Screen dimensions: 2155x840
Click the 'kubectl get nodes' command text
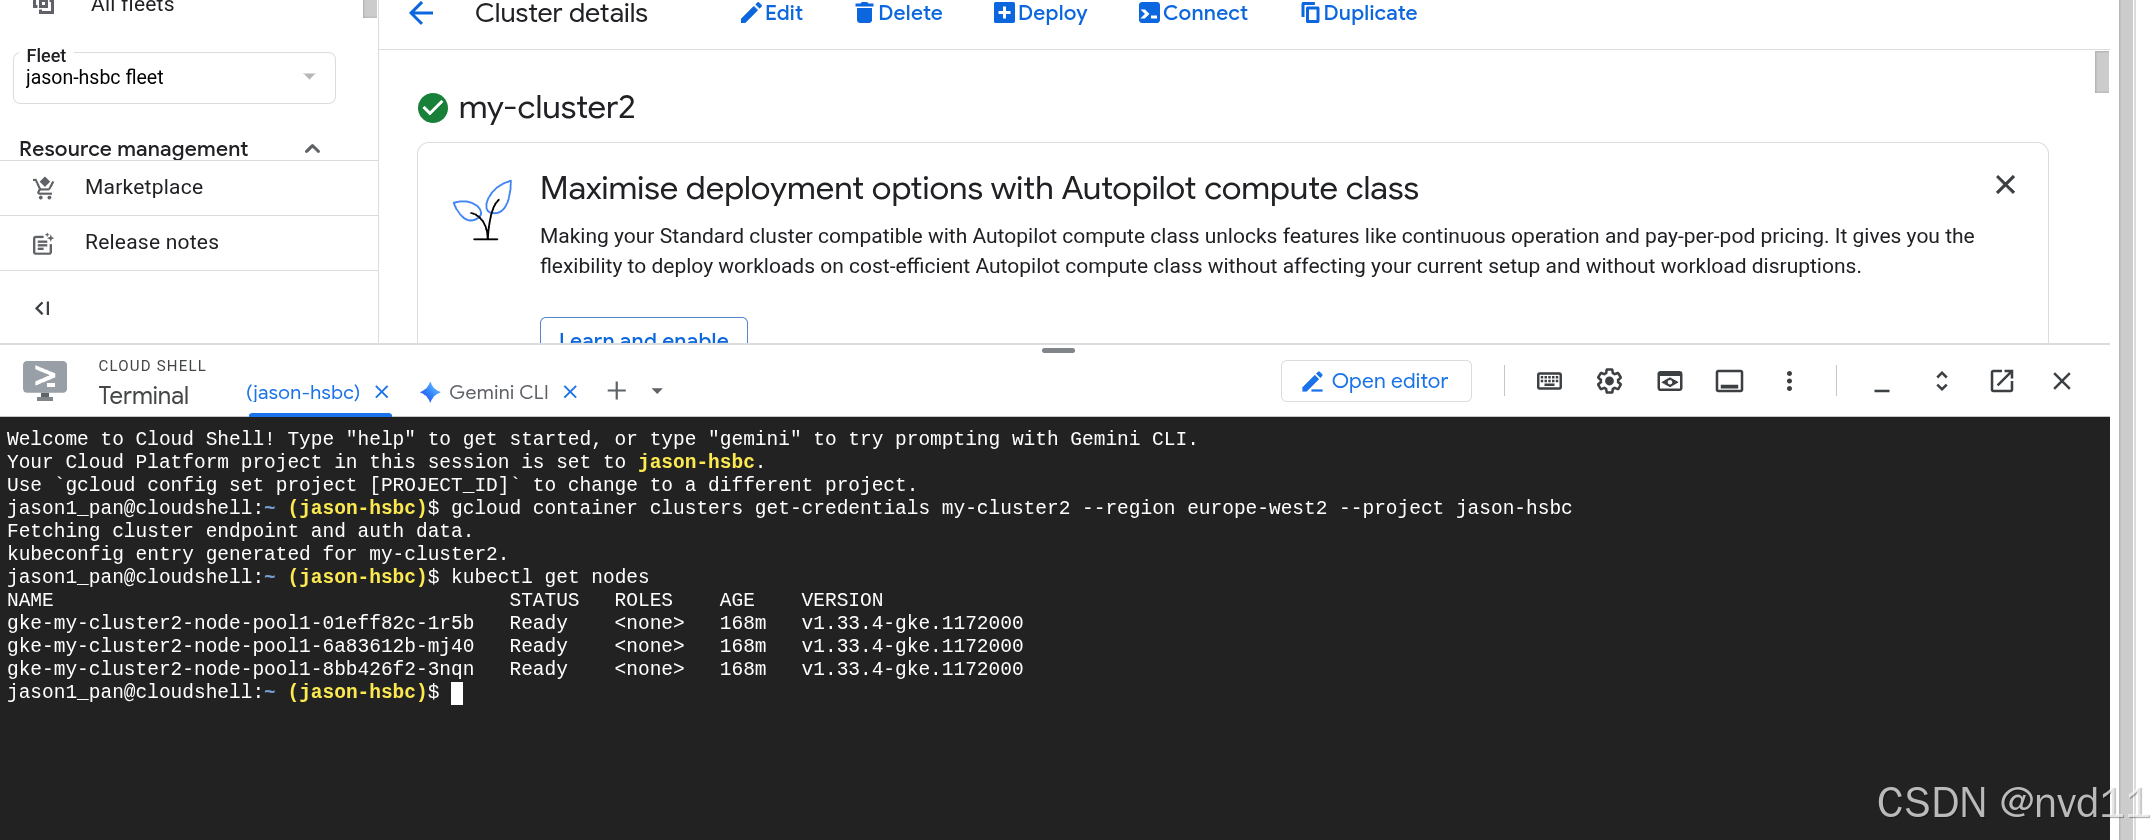(550, 577)
